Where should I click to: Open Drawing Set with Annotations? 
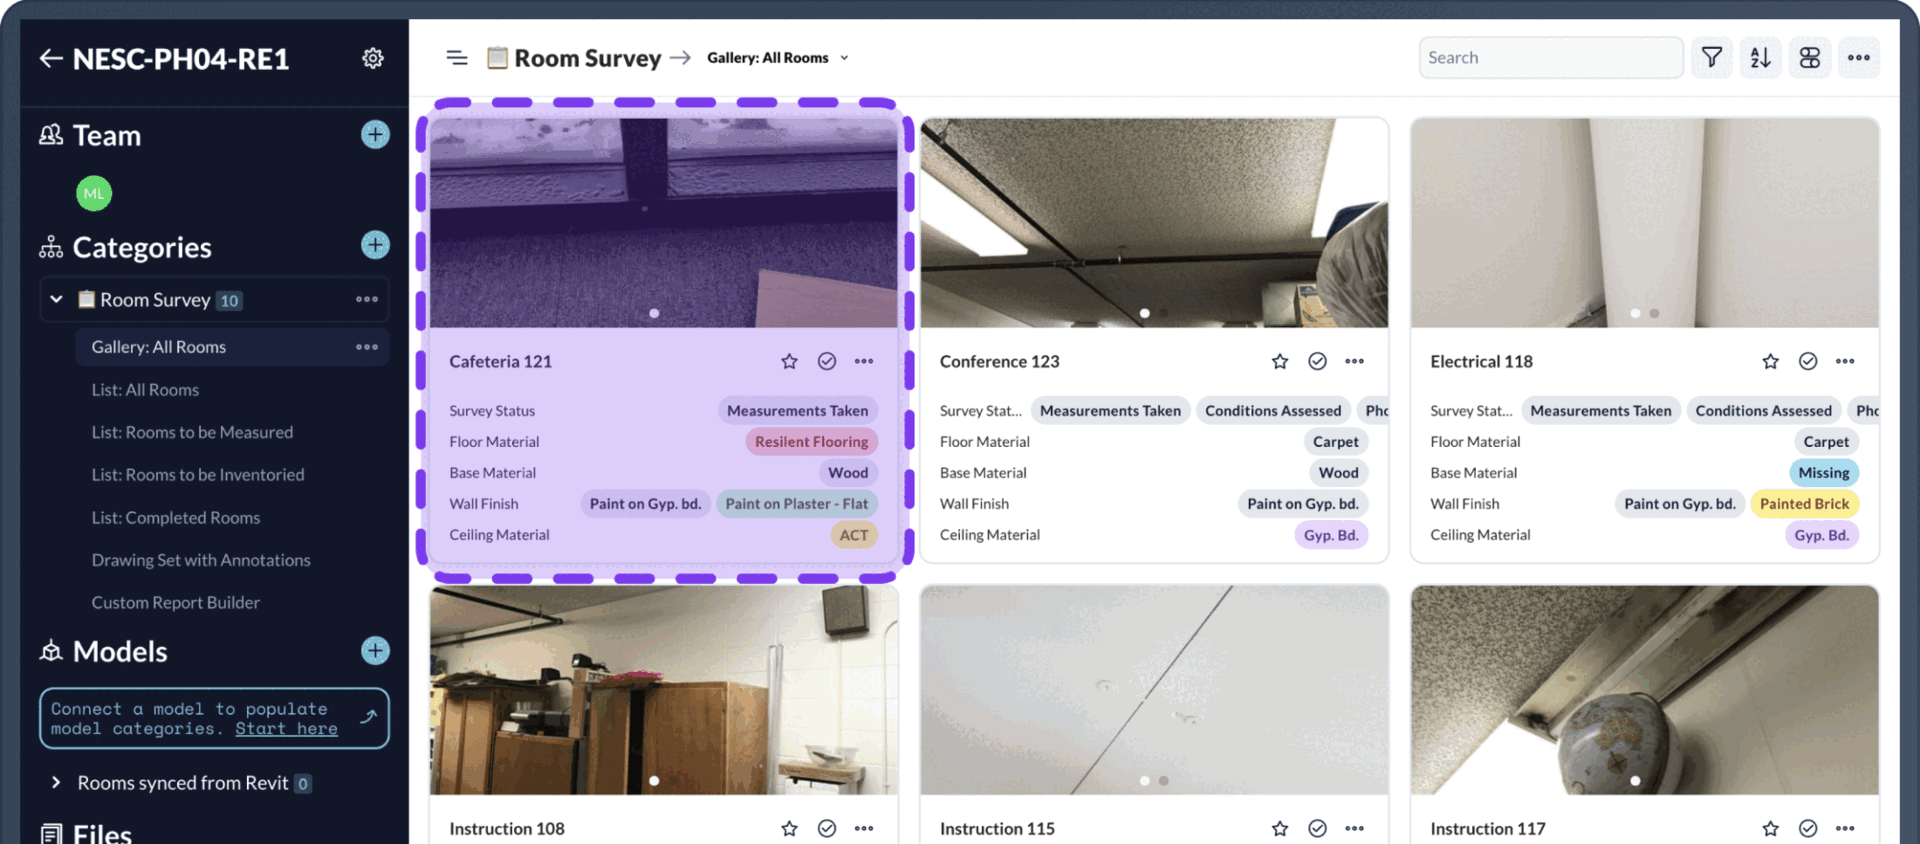coord(201,560)
